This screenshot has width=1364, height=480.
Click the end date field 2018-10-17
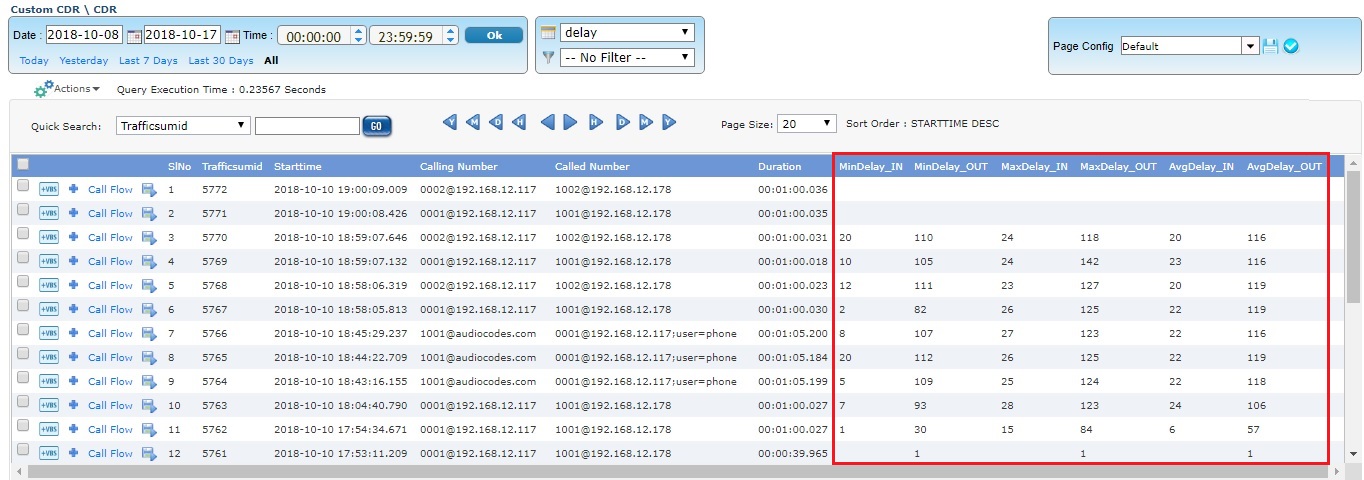point(182,35)
